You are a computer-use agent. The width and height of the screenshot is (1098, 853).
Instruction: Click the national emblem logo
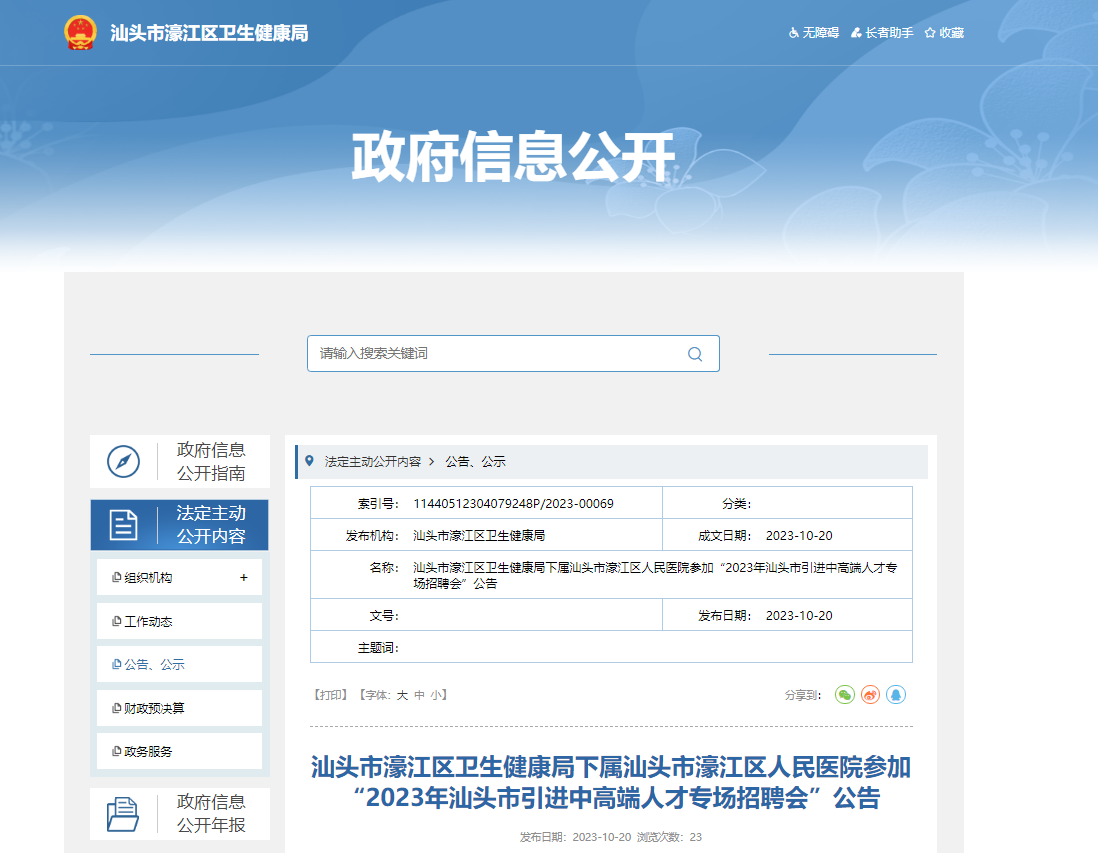[80, 33]
